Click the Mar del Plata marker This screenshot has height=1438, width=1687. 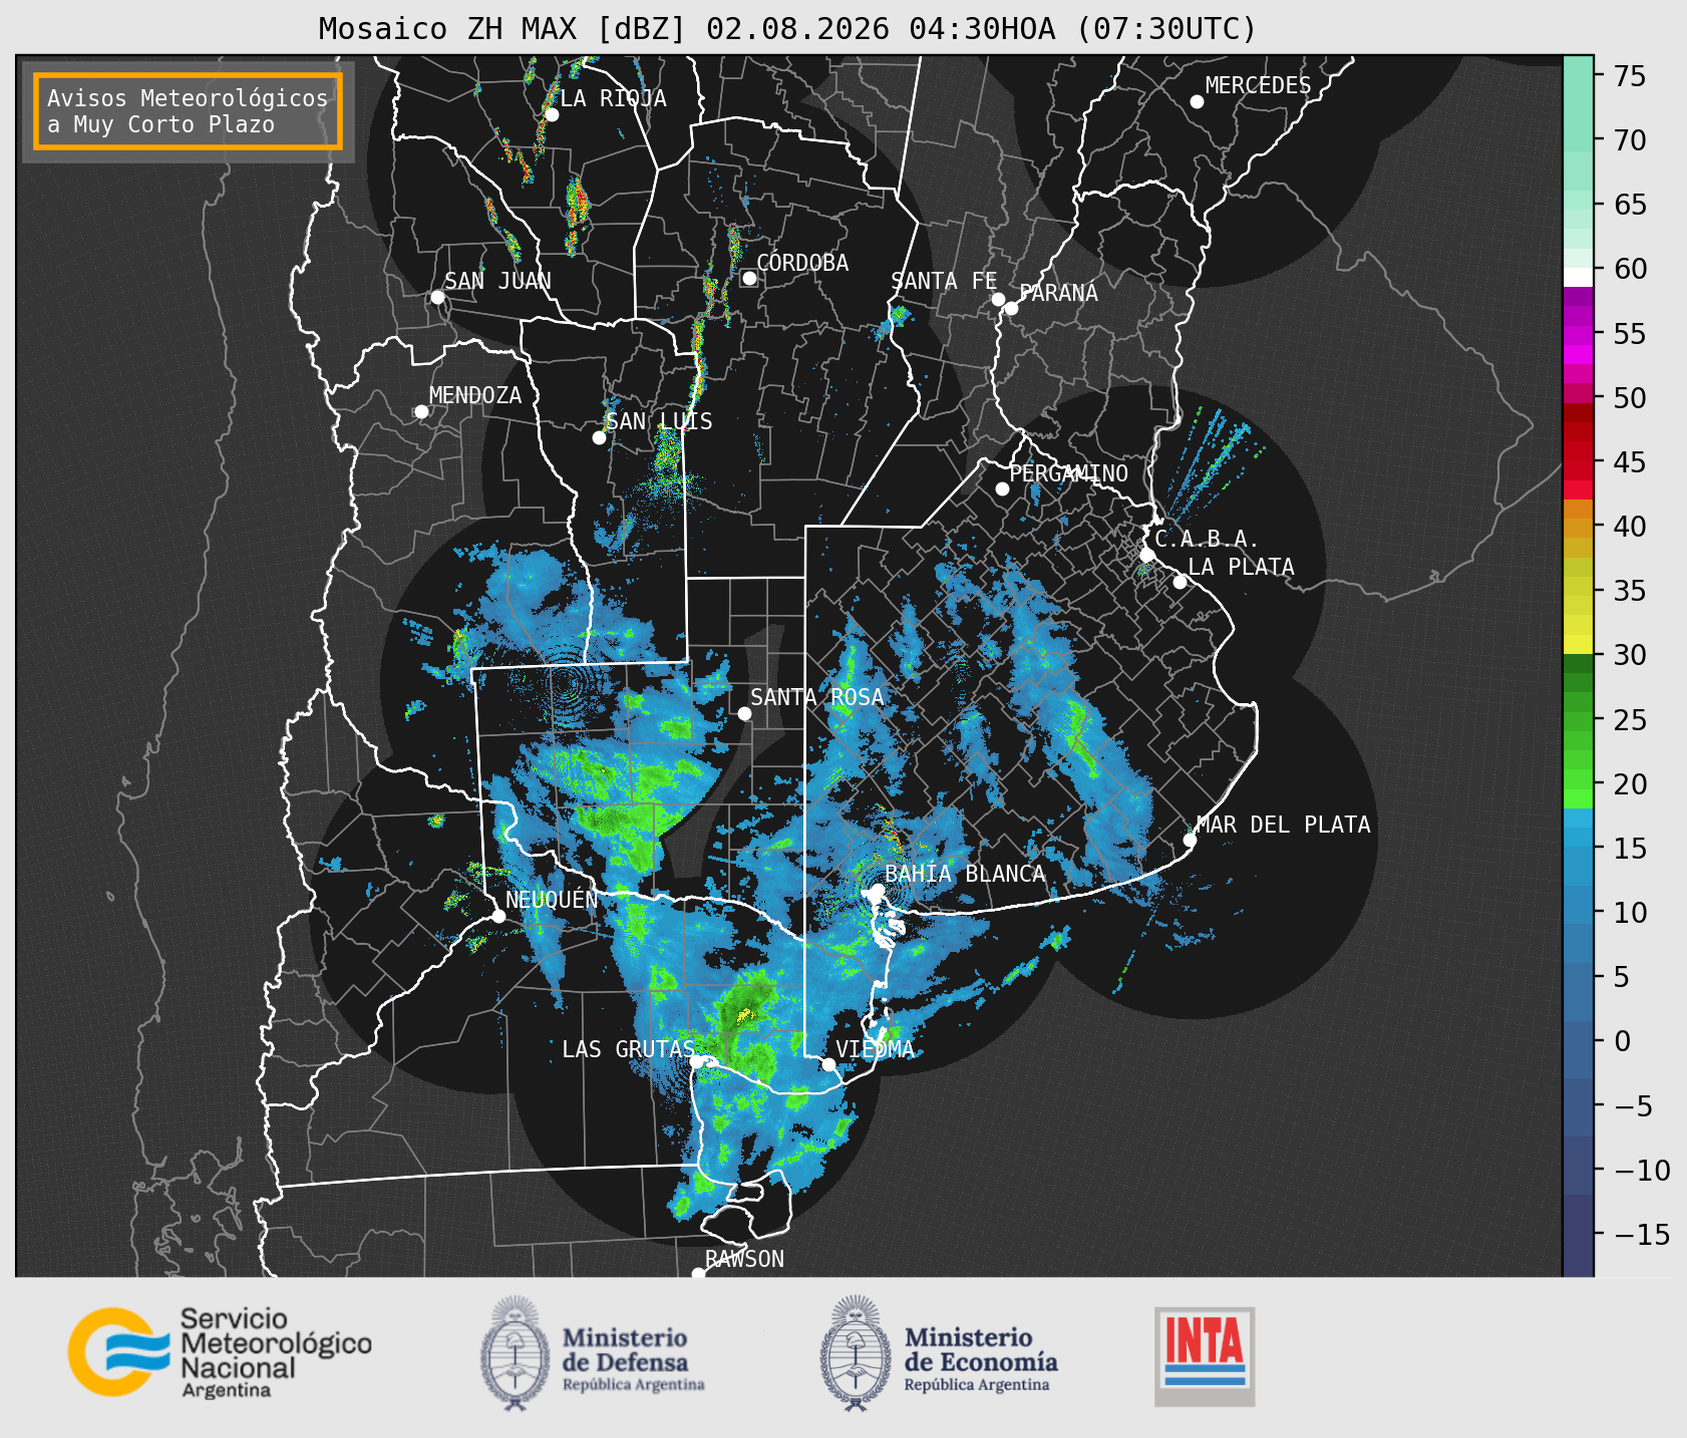click(1189, 839)
